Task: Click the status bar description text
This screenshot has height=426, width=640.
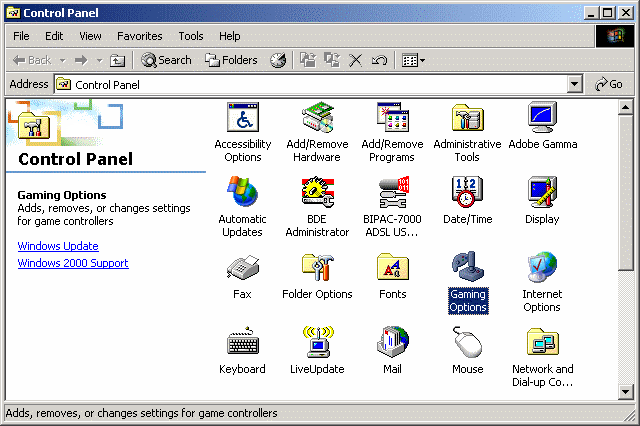Action: click(141, 413)
